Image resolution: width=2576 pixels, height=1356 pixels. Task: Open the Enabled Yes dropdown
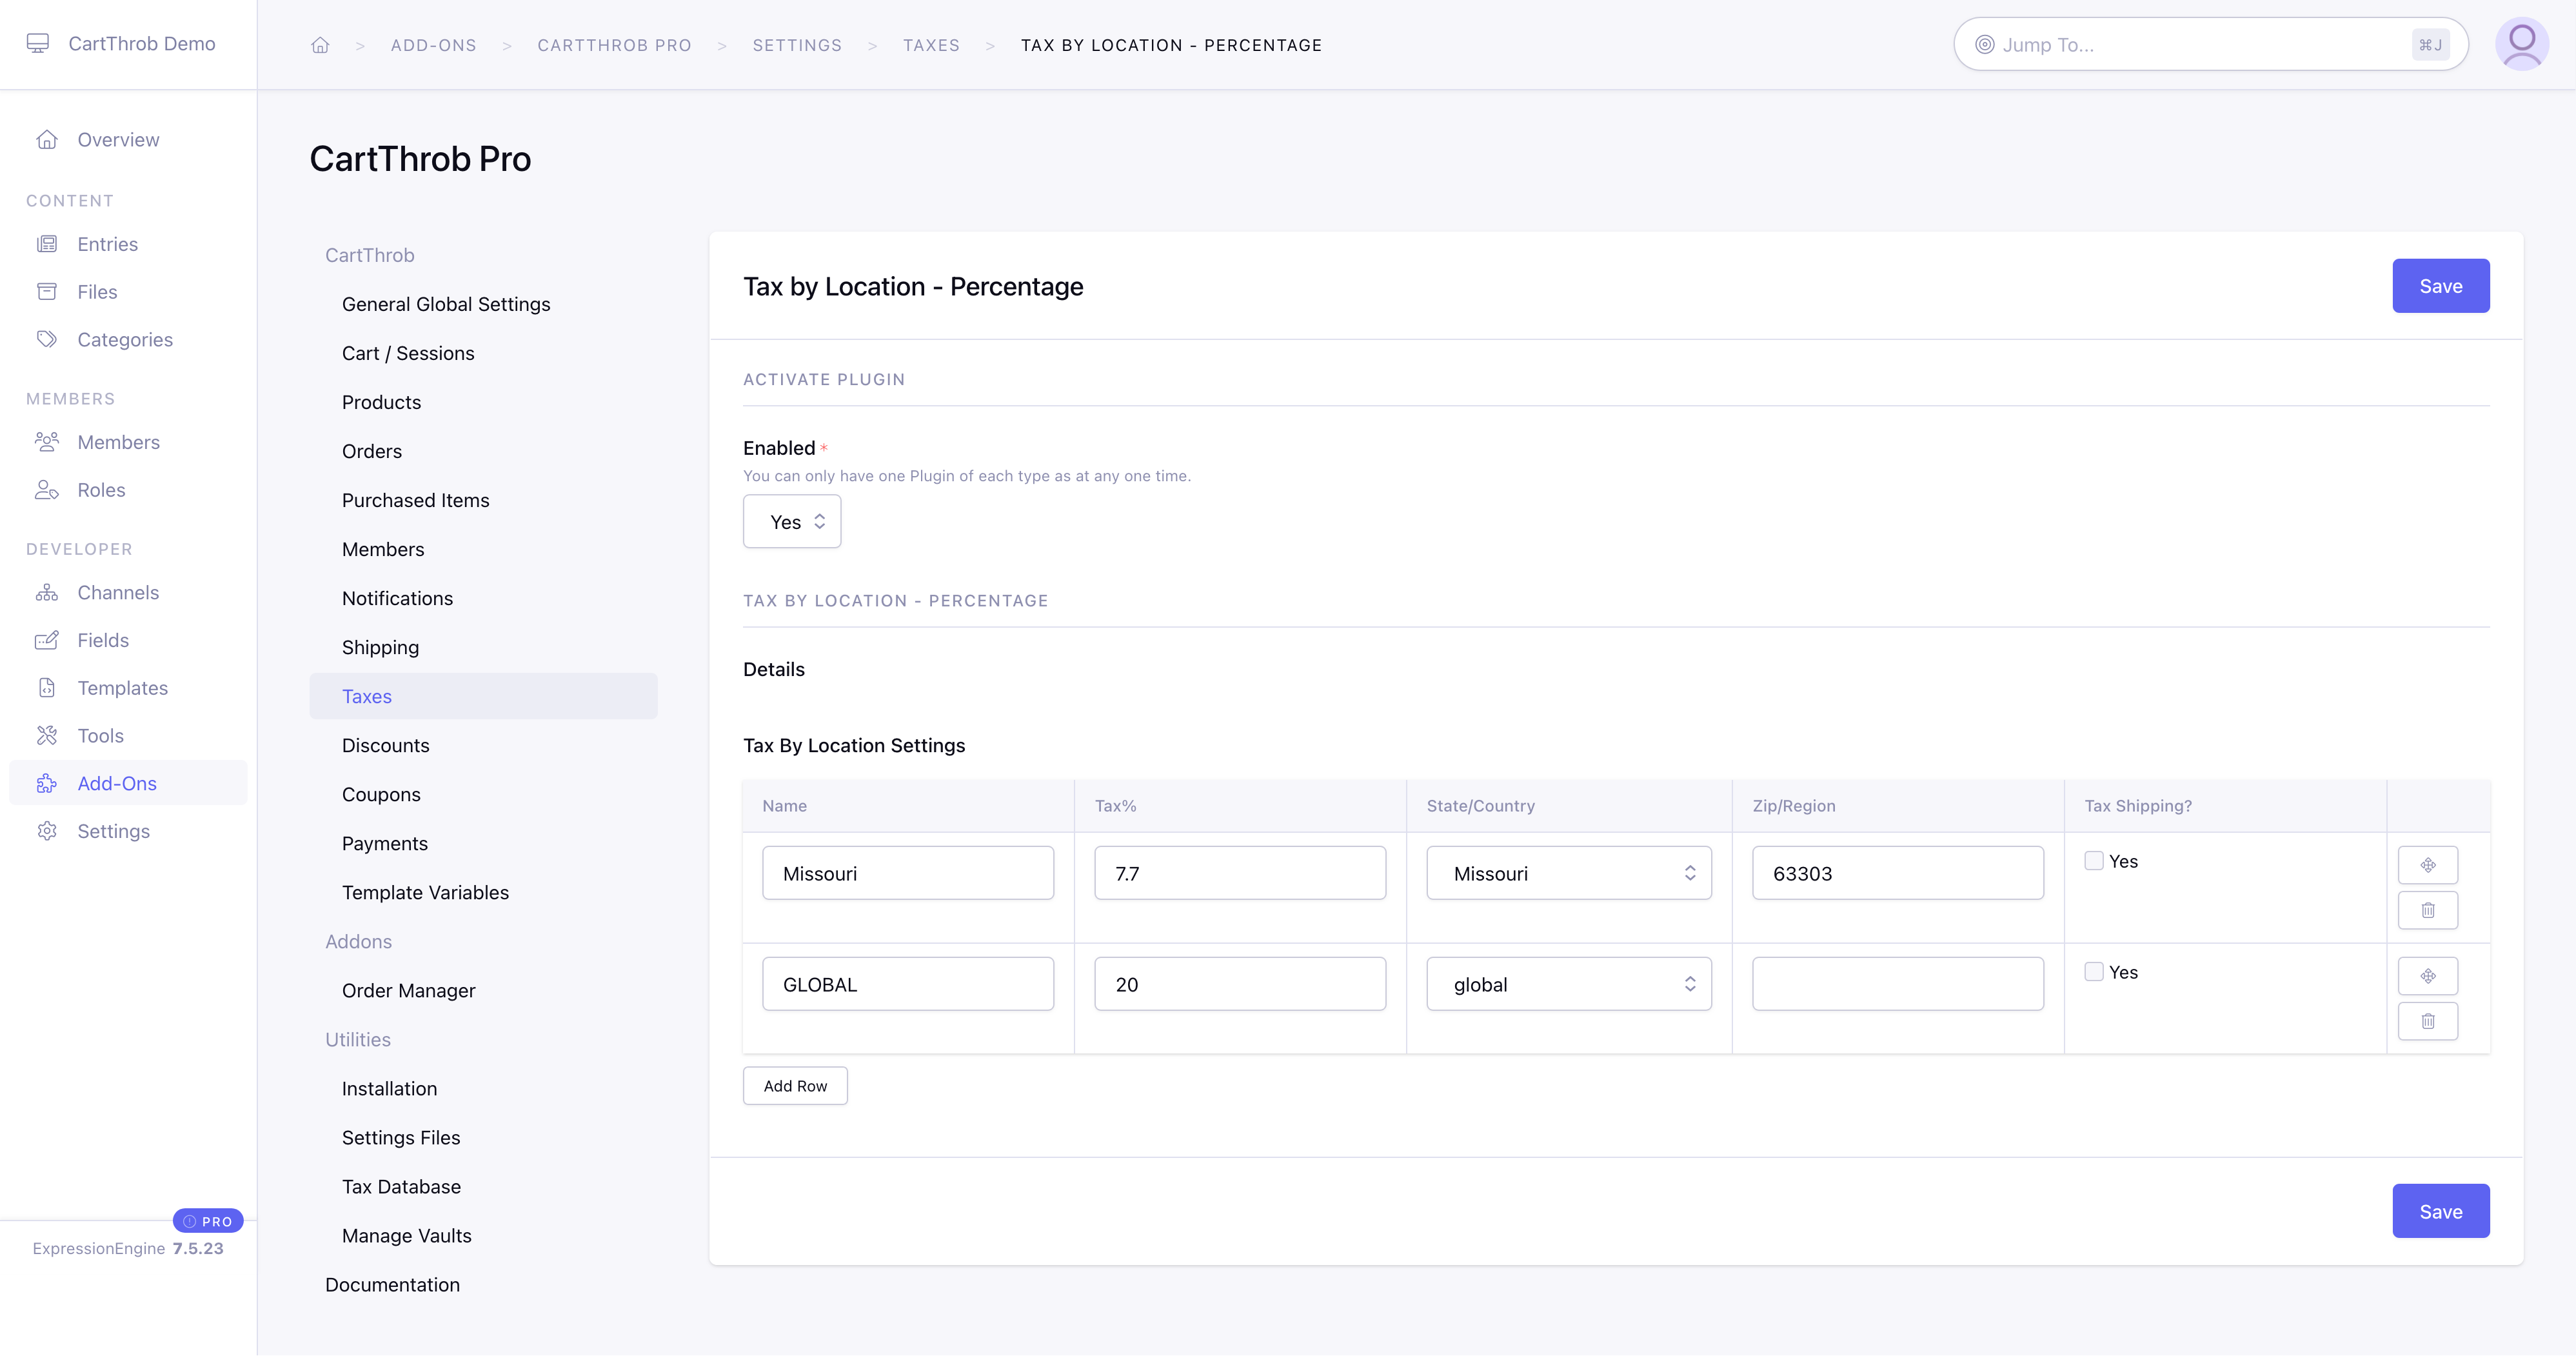(792, 522)
